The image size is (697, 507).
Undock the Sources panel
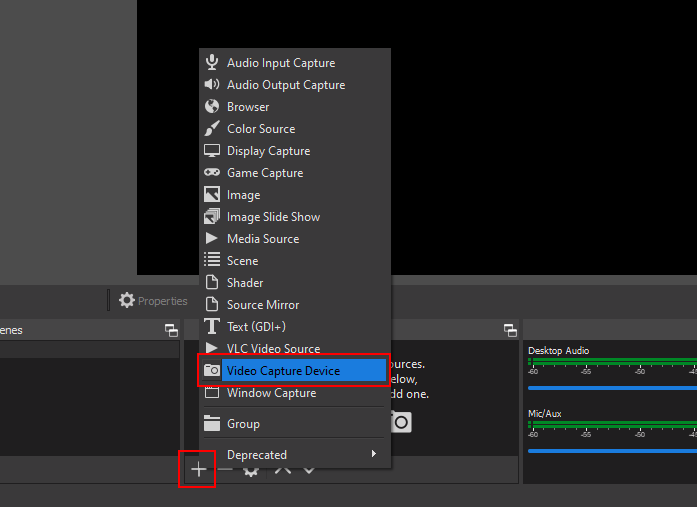point(510,330)
